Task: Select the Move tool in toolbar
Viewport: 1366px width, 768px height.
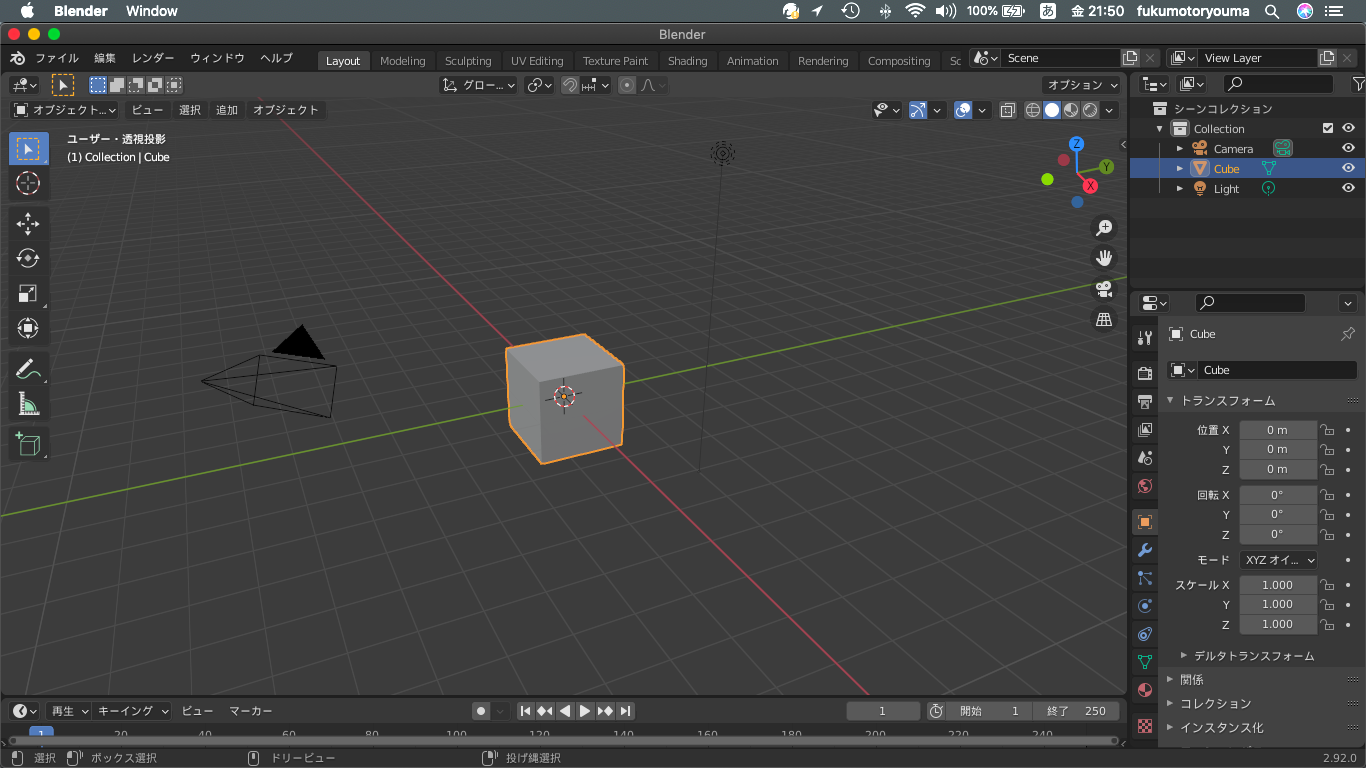Action: point(28,223)
